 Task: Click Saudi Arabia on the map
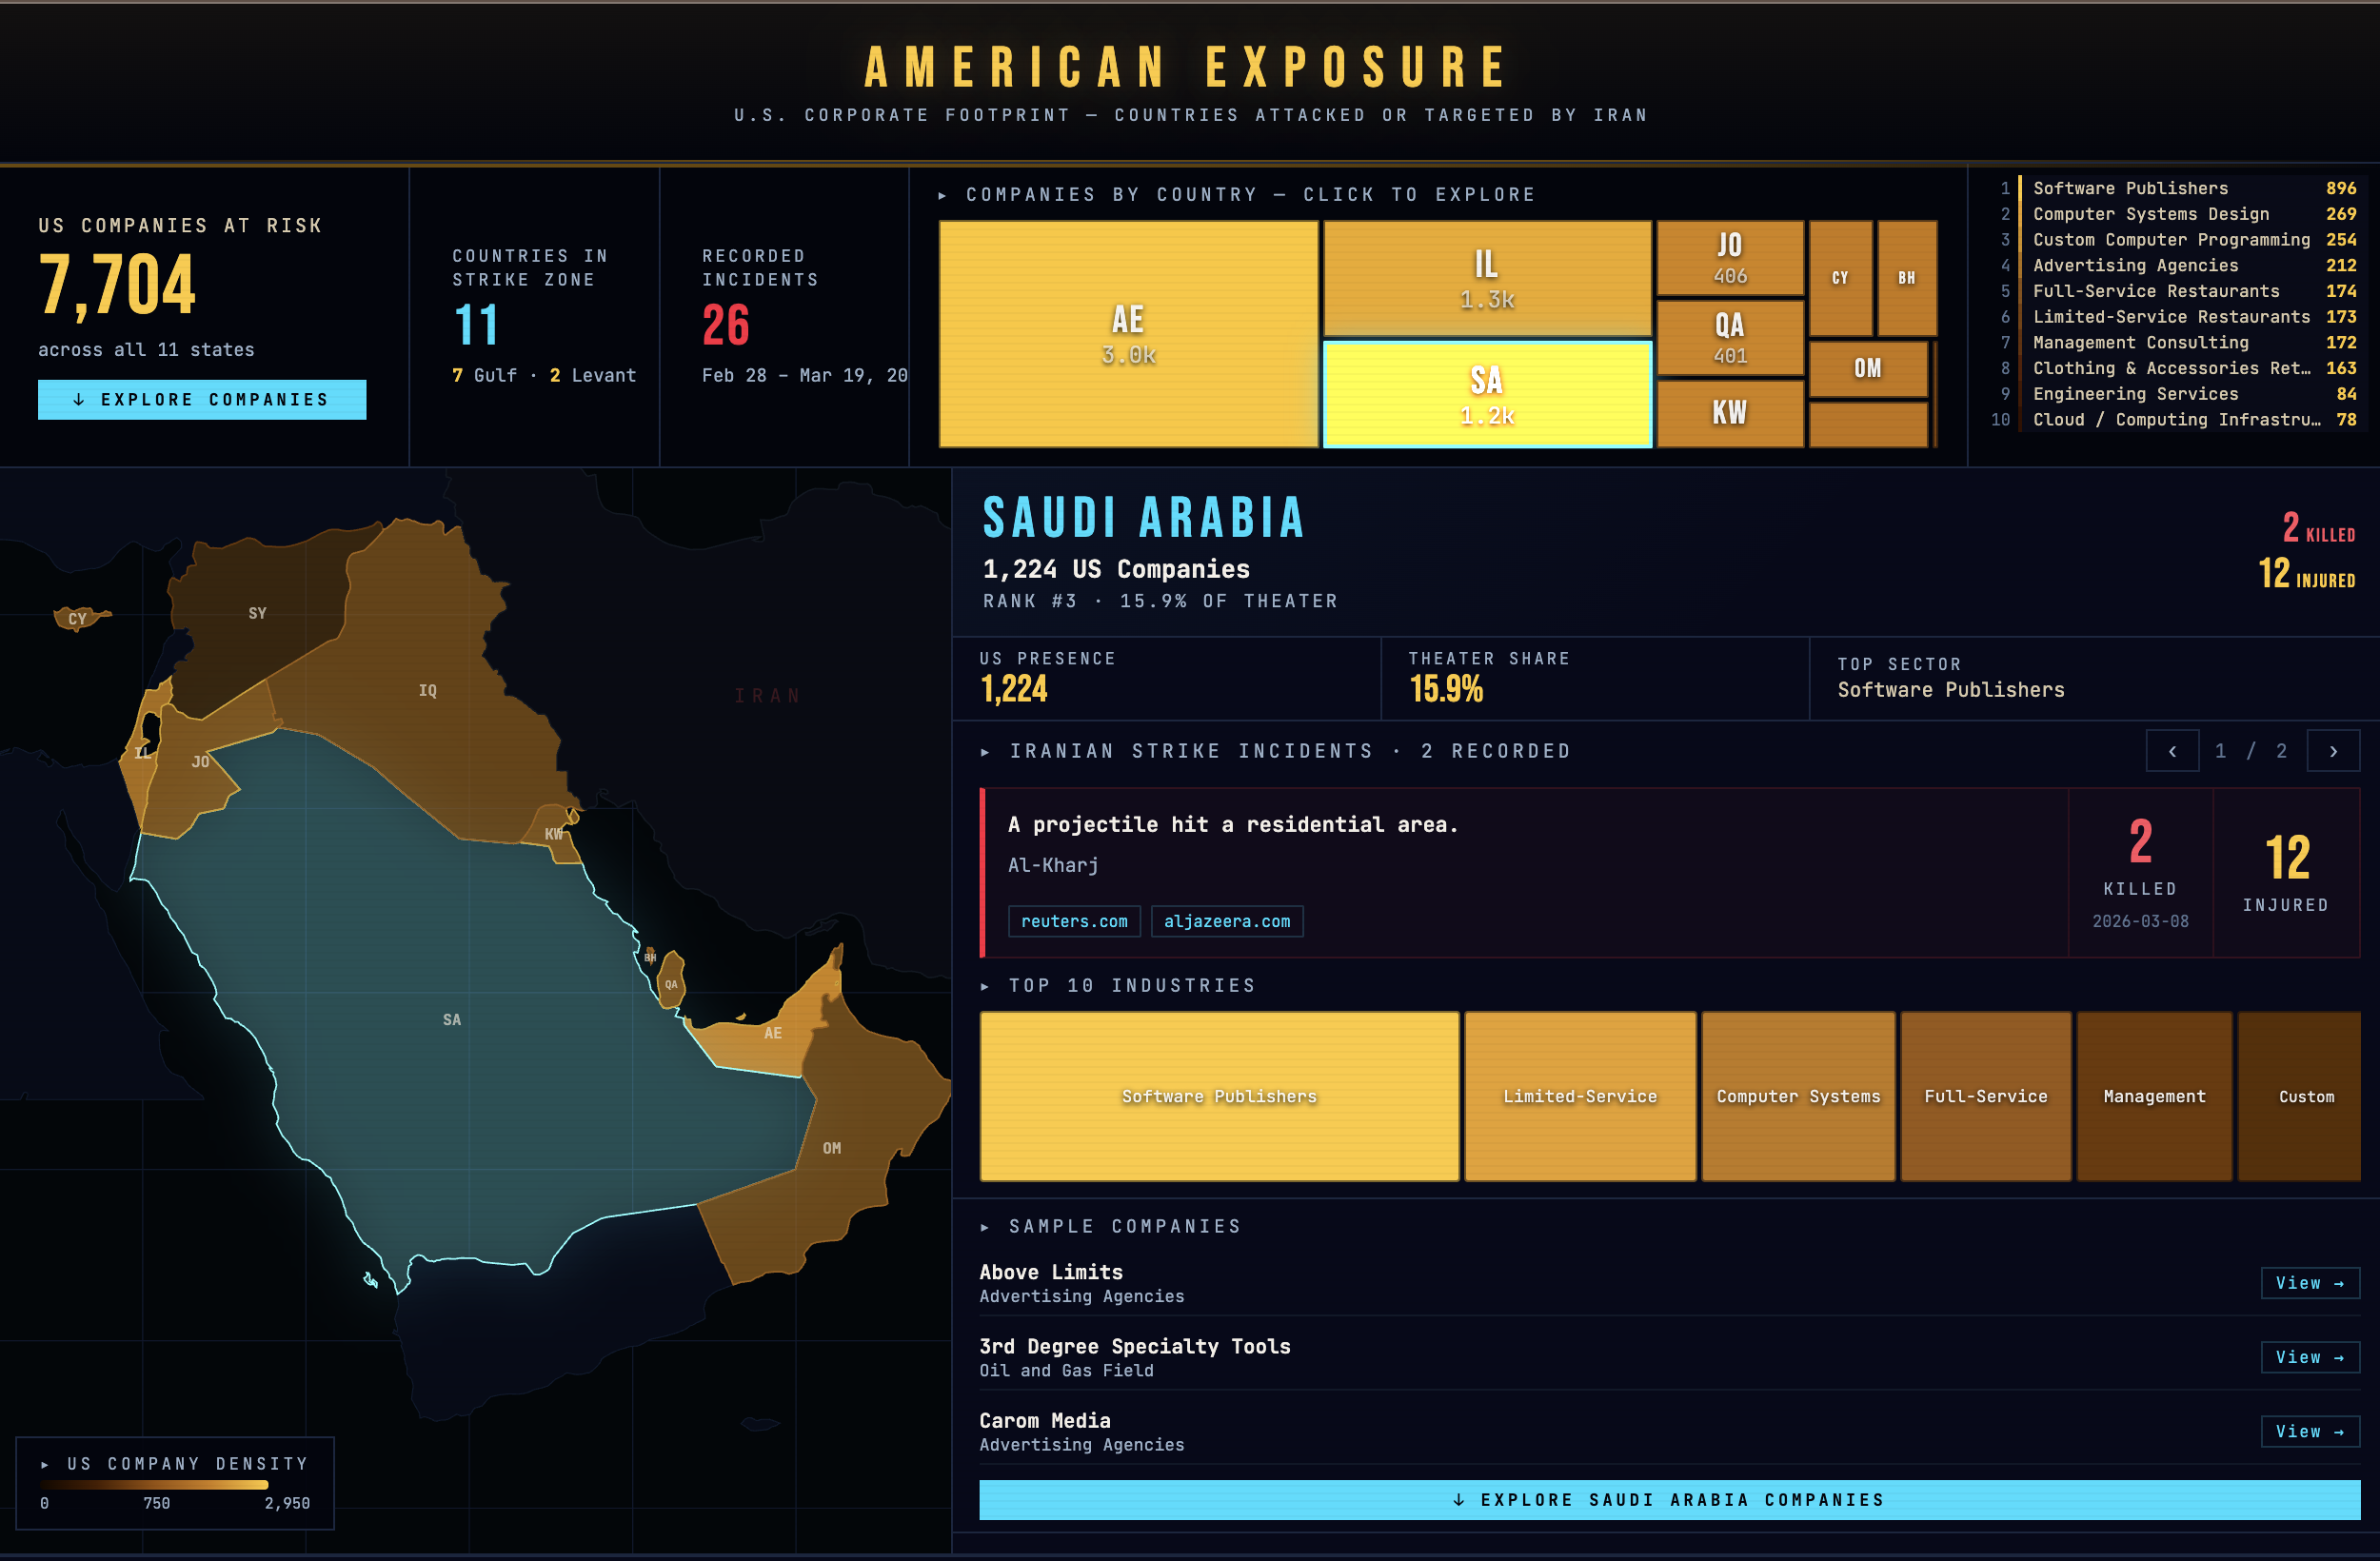[452, 1019]
